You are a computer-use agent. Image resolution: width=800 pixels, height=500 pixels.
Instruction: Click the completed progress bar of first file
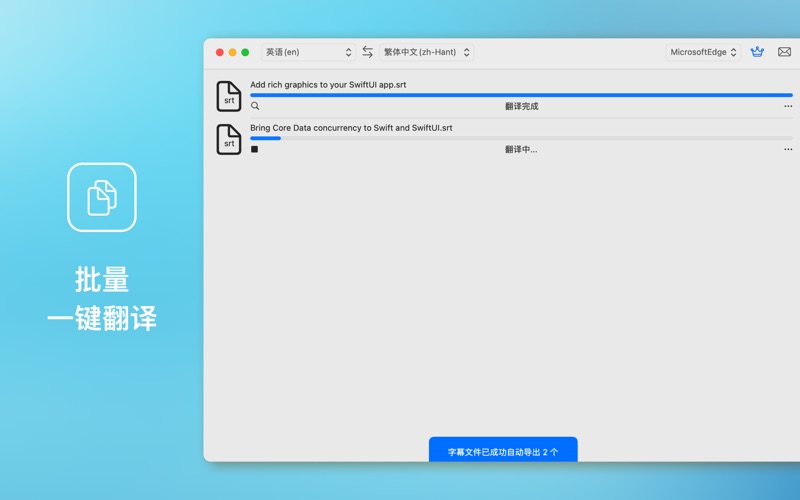521,95
